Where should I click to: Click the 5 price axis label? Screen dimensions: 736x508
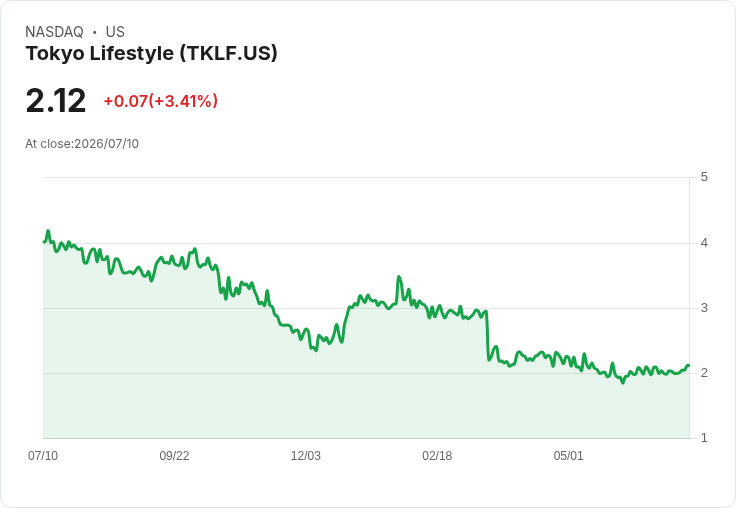pos(704,177)
